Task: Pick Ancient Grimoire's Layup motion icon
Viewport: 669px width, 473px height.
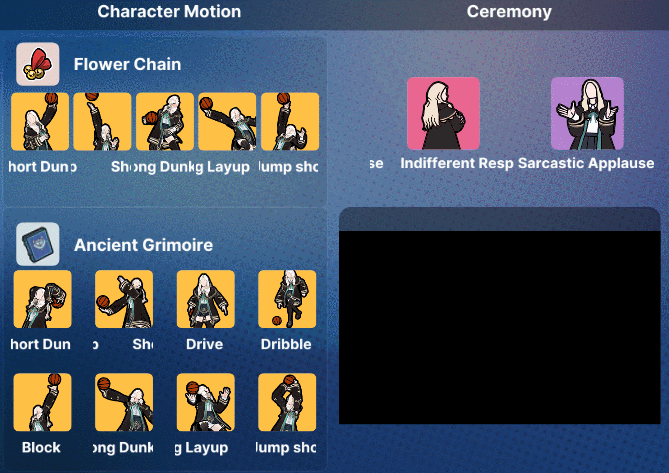Action: 206,402
